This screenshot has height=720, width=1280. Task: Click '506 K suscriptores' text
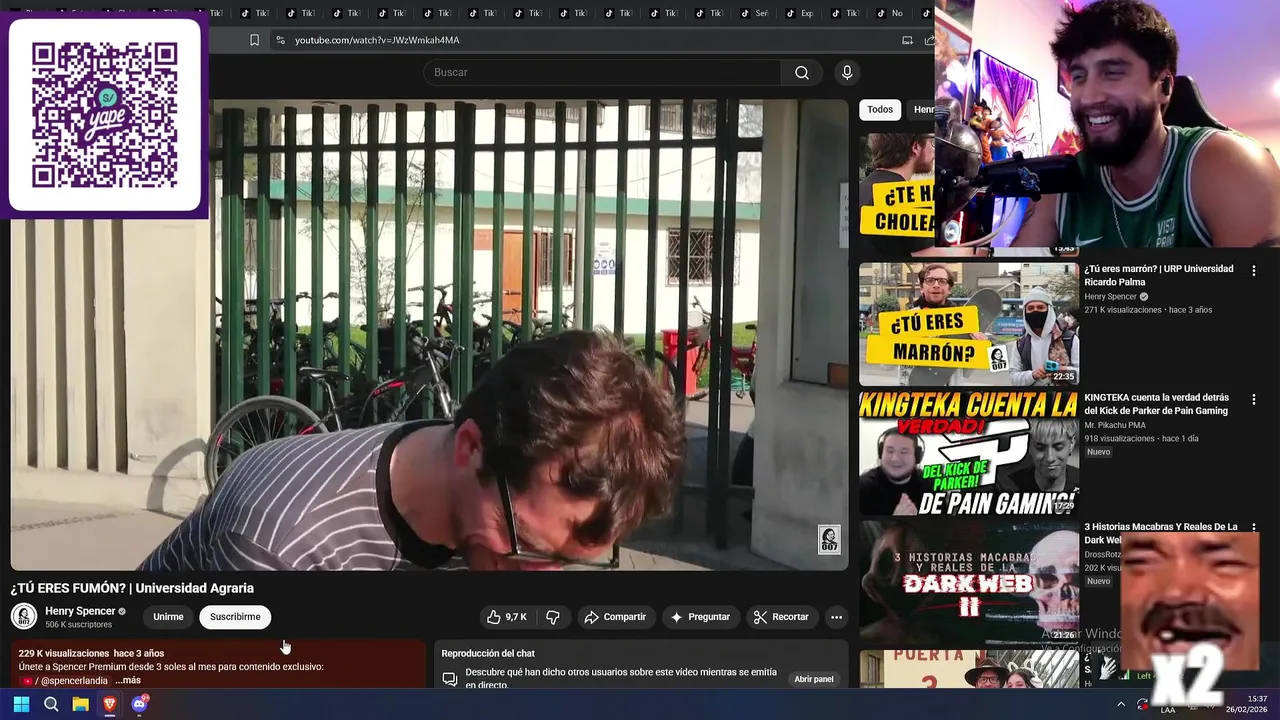pos(78,625)
